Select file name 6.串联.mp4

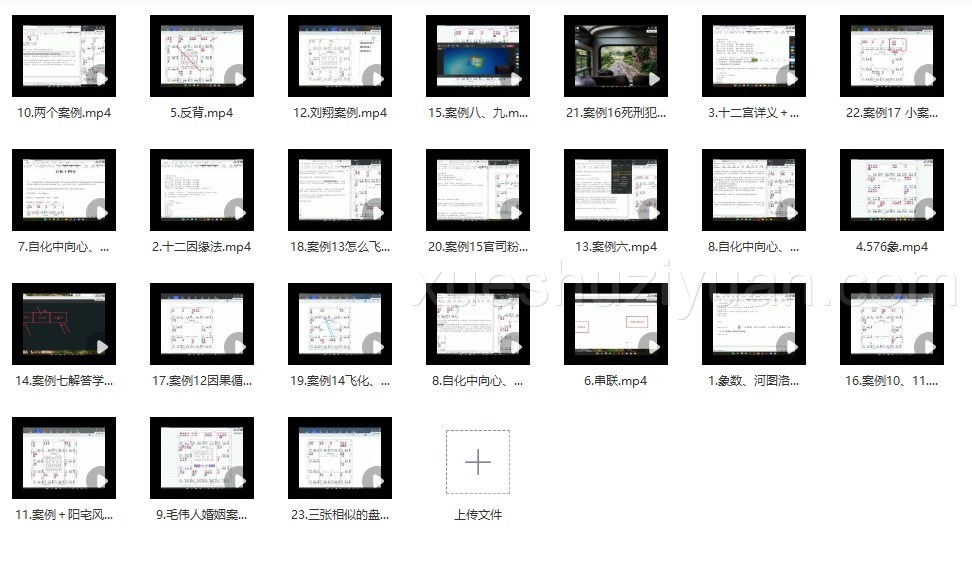click(616, 381)
